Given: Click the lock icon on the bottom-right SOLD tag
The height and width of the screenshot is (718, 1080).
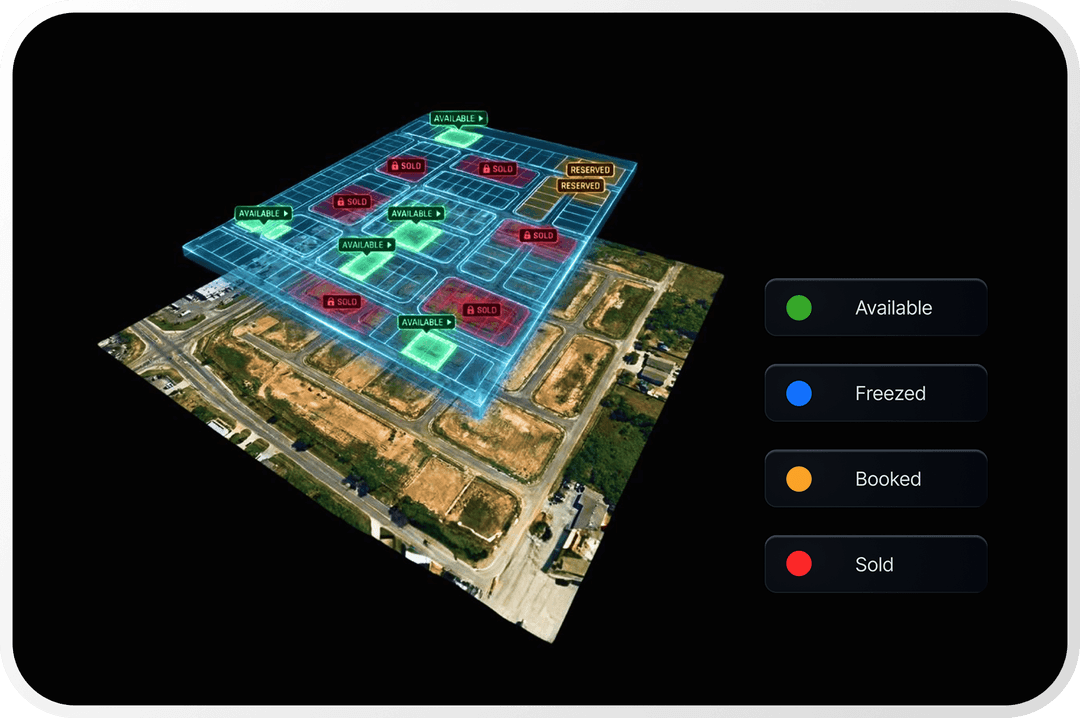Looking at the screenshot, I should pos(471,309).
